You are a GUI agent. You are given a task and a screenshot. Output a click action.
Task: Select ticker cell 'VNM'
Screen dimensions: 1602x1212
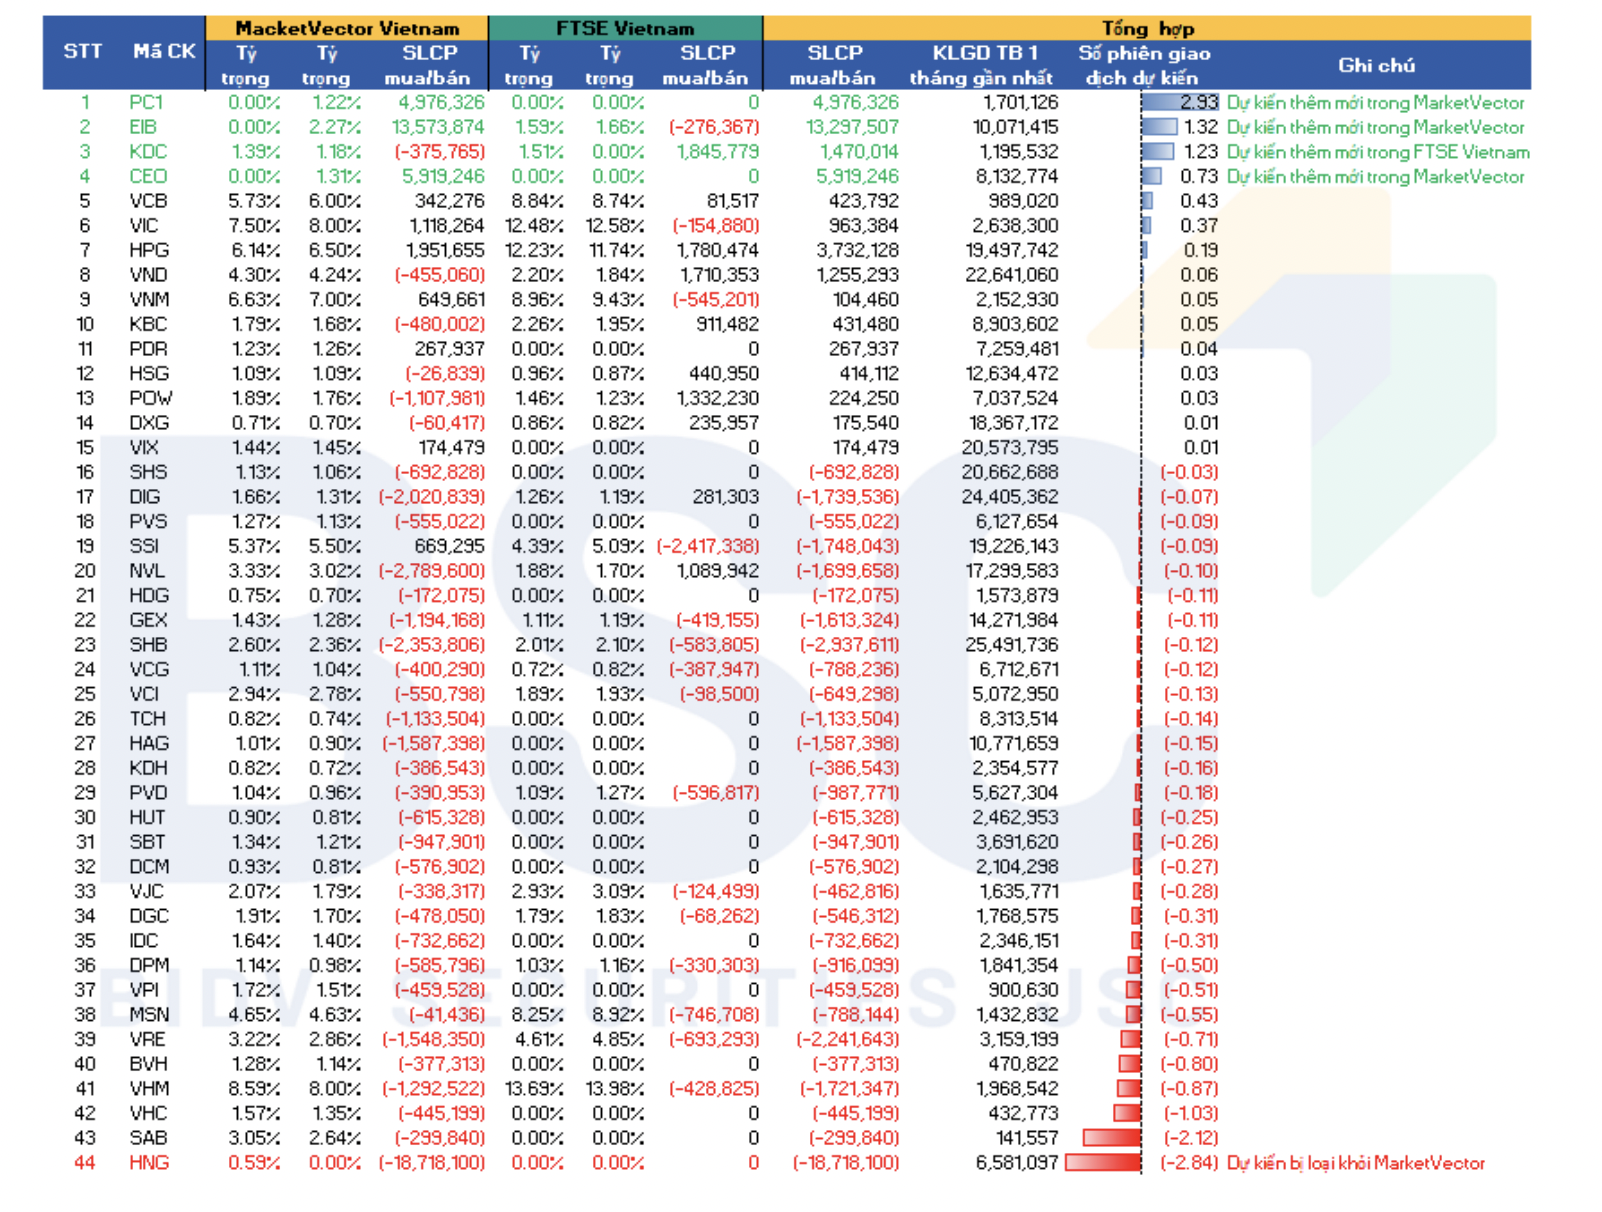click(x=149, y=300)
